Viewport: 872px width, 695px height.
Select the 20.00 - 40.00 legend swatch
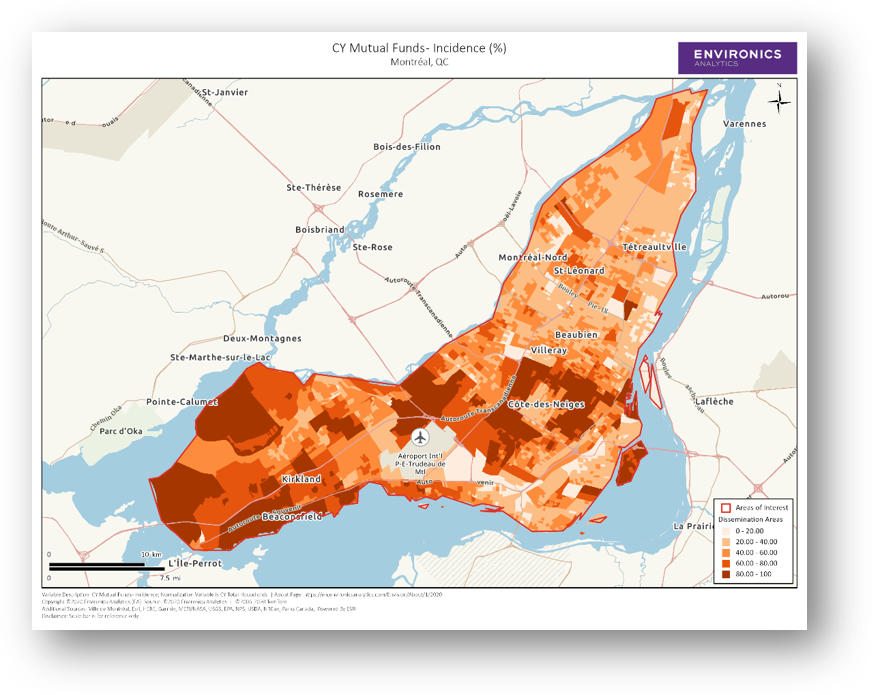(726, 542)
